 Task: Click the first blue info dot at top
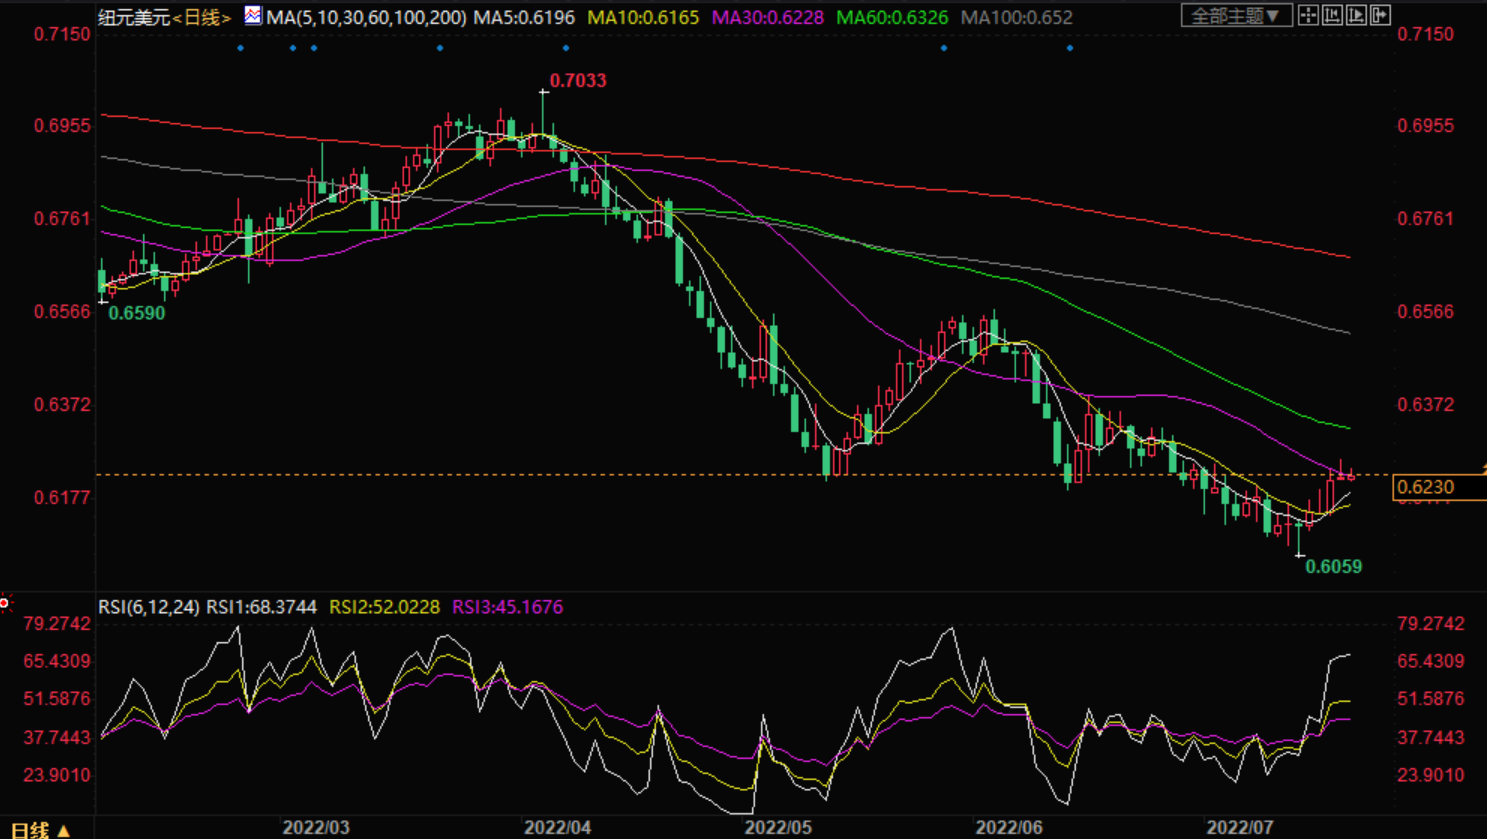[241, 48]
